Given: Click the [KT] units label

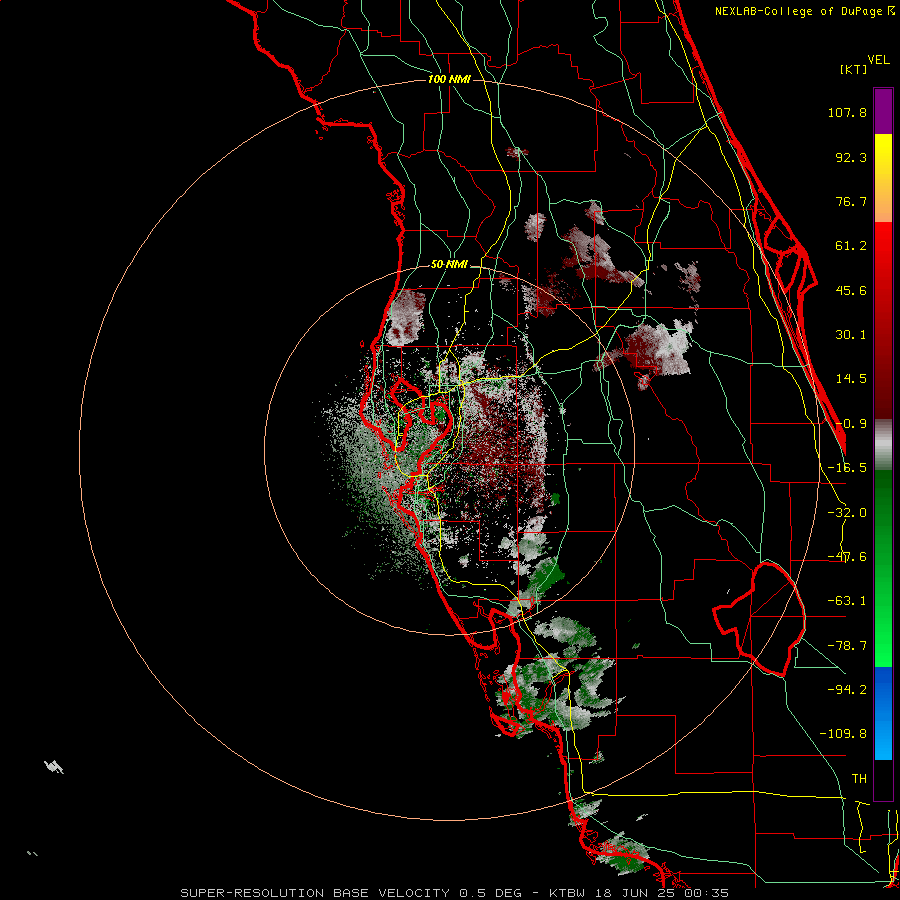Looking at the screenshot, I should [853, 69].
